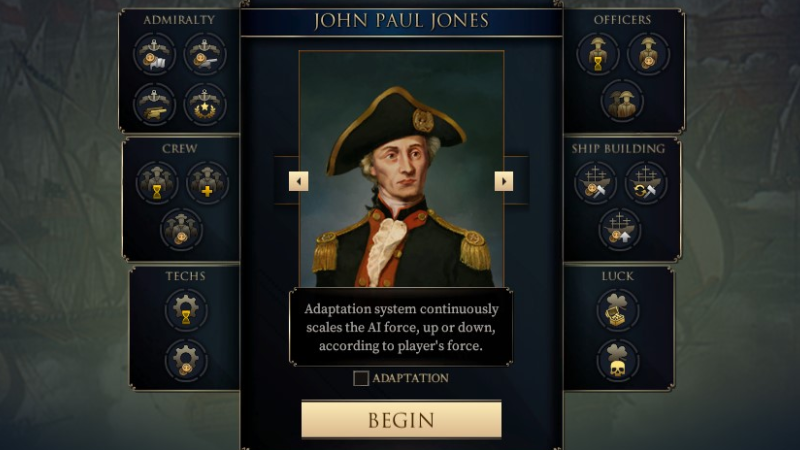Show next character with right arrow

(x=504, y=181)
